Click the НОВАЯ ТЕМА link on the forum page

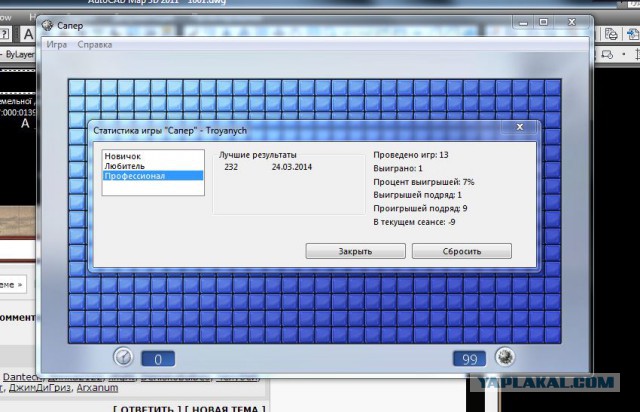point(225,408)
